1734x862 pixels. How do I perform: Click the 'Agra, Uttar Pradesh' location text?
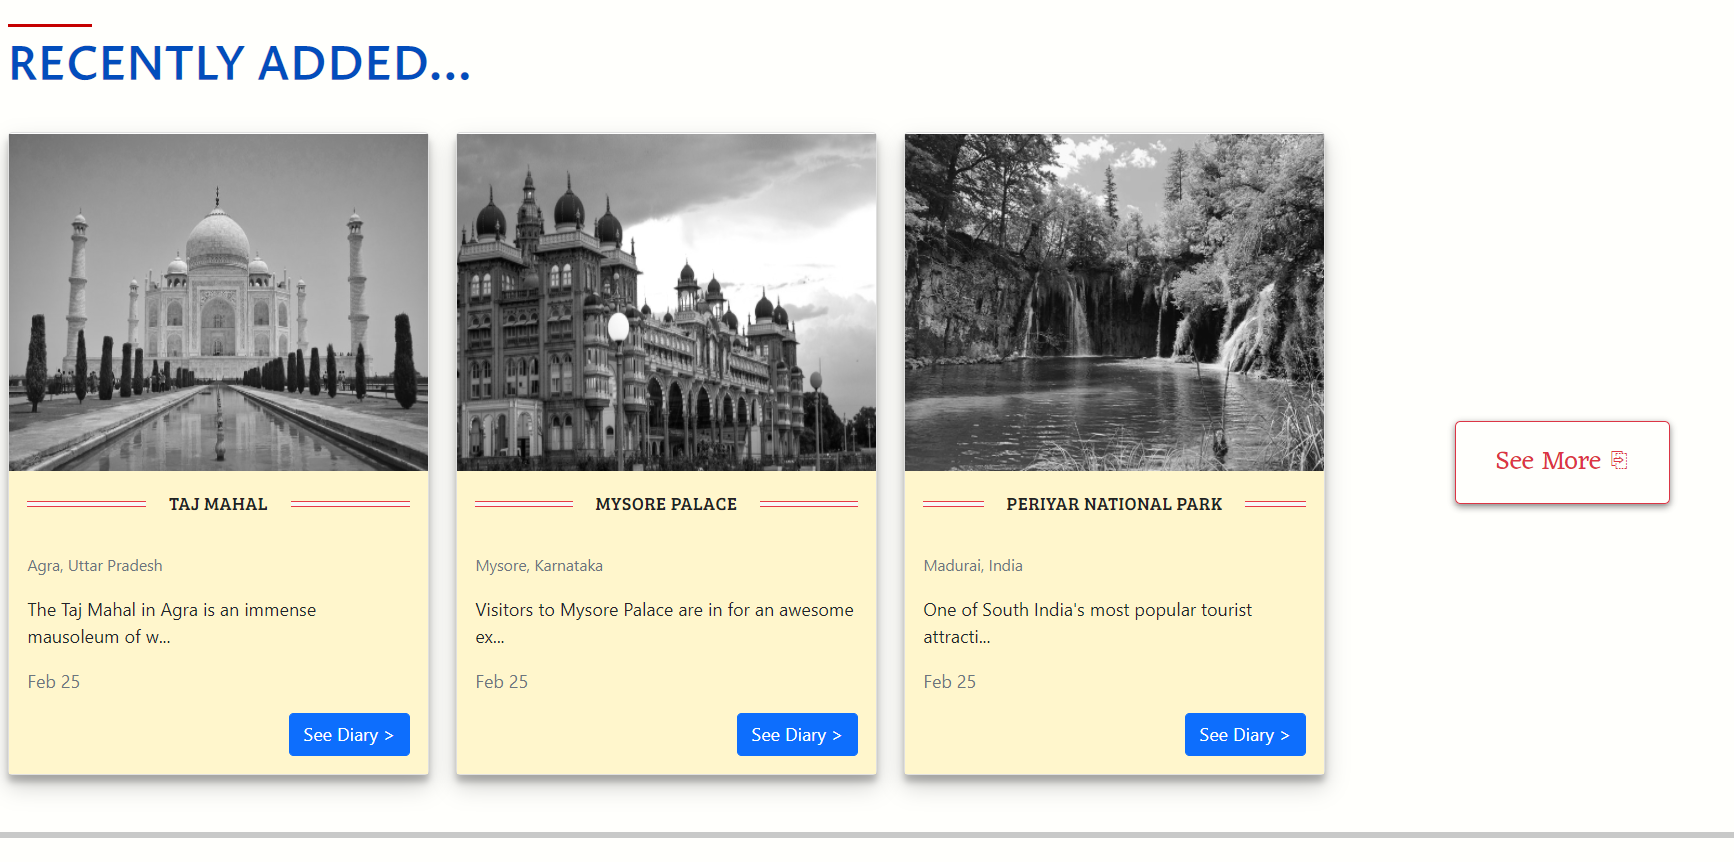pos(95,566)
